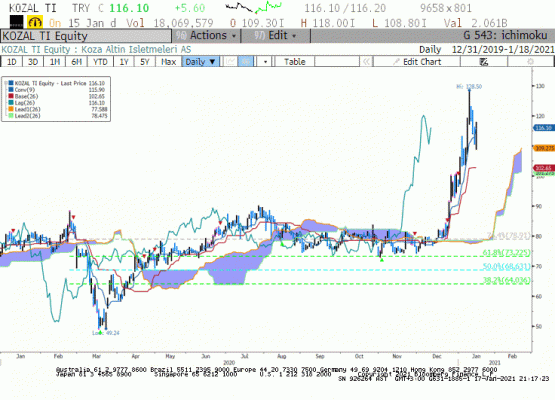Select the candle chart type icon

246,62
